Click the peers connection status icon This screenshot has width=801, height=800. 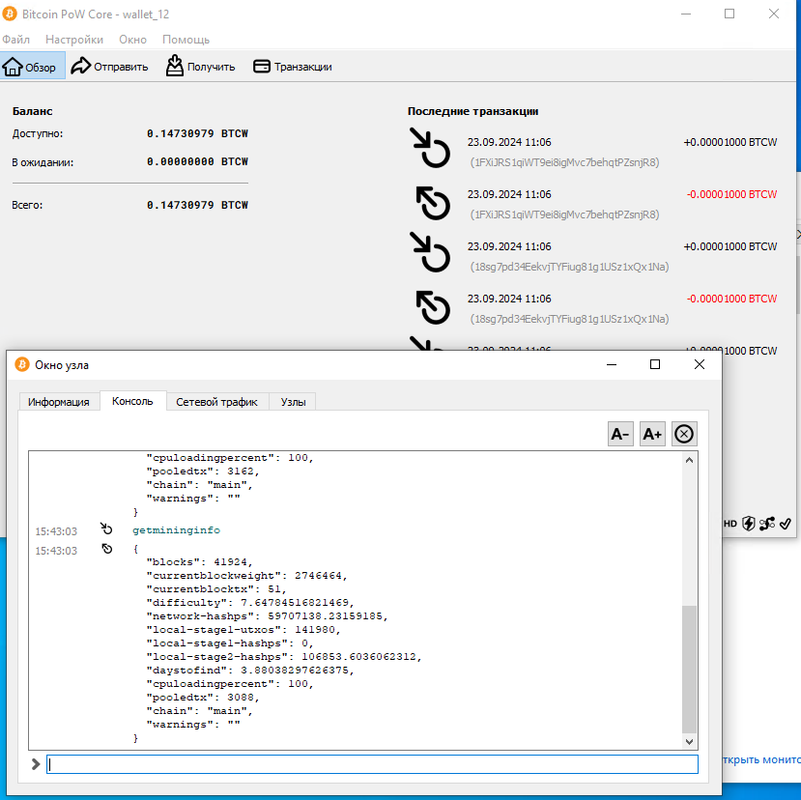pos(767,524)
